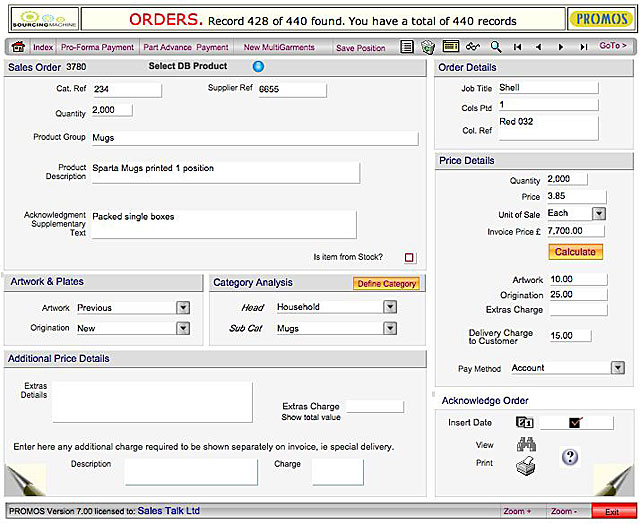Open Pro-Forma Payment
The height and width of the screenshot is (524, 640).
97,47
